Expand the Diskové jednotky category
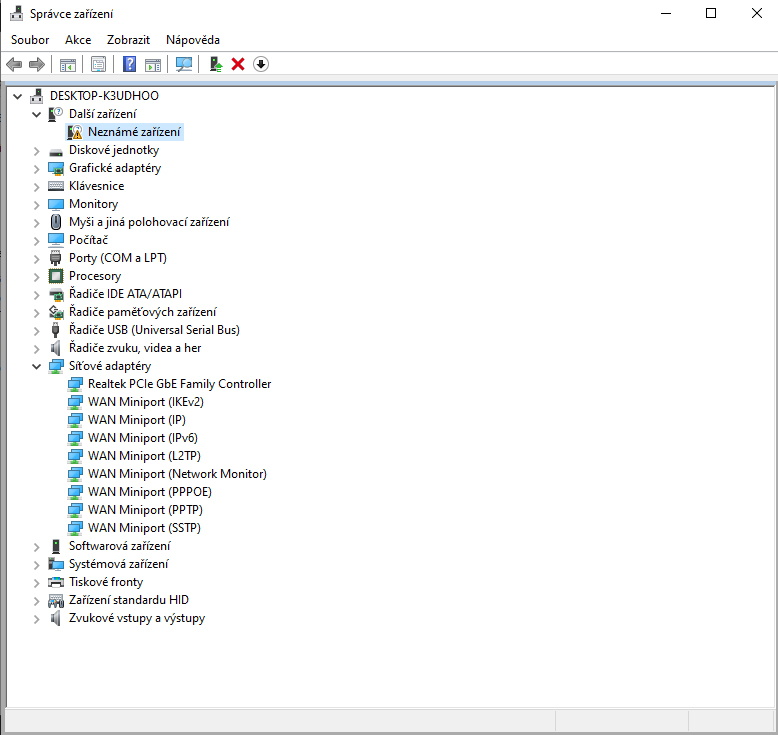 point(37,150)
